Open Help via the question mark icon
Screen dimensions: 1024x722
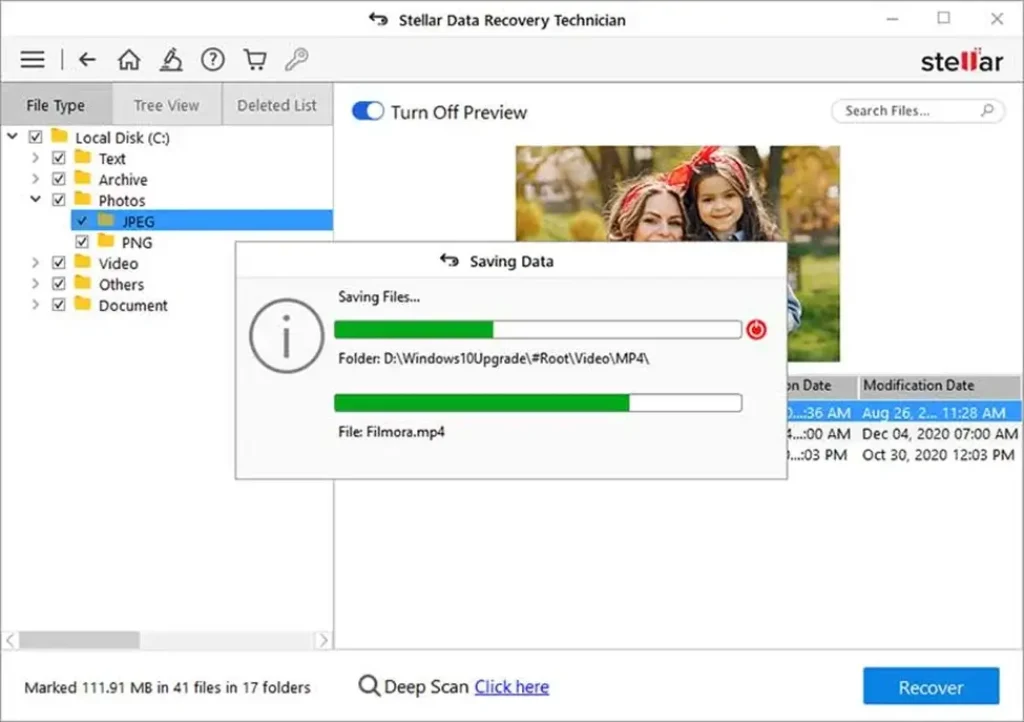[x=212, y=59]
